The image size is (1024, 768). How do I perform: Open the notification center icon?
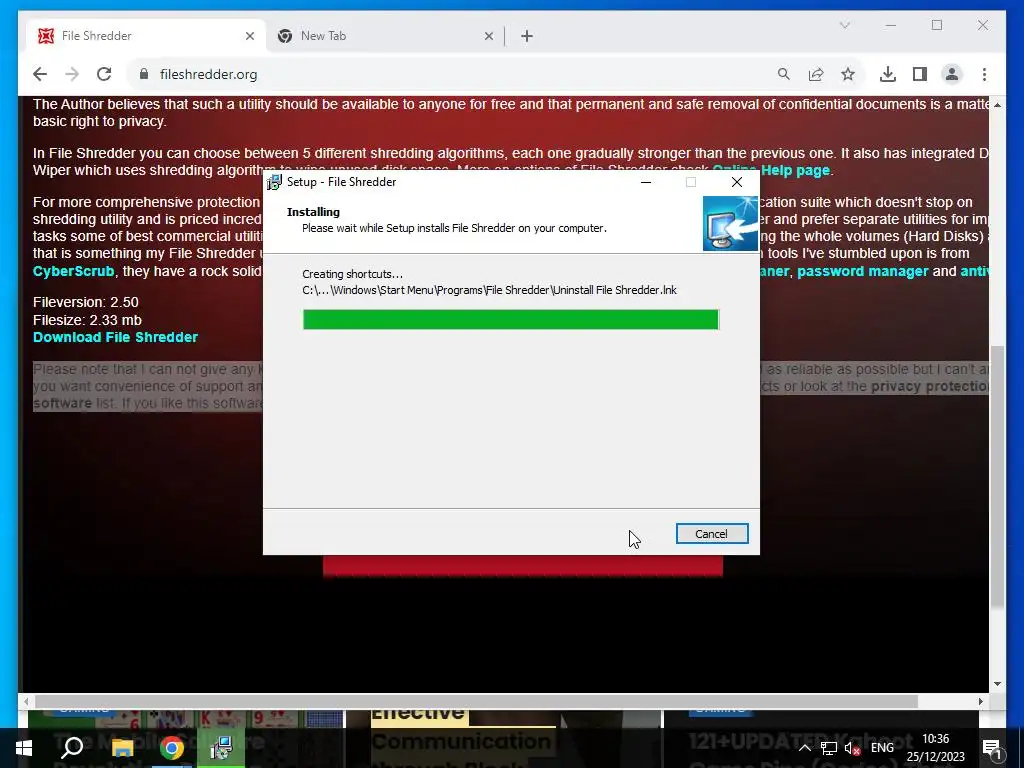(992, 748)
